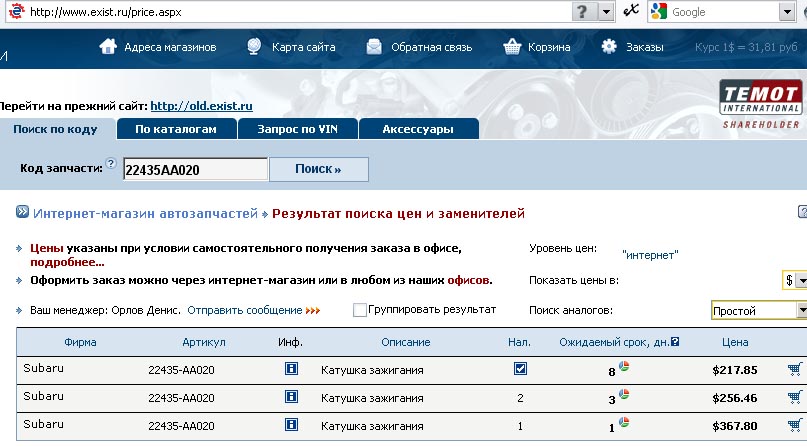The height and width of the screenshot is (447, 807).
Task: Click Отправить сообщение link to message the manager
Action: [x=244, y=311]
